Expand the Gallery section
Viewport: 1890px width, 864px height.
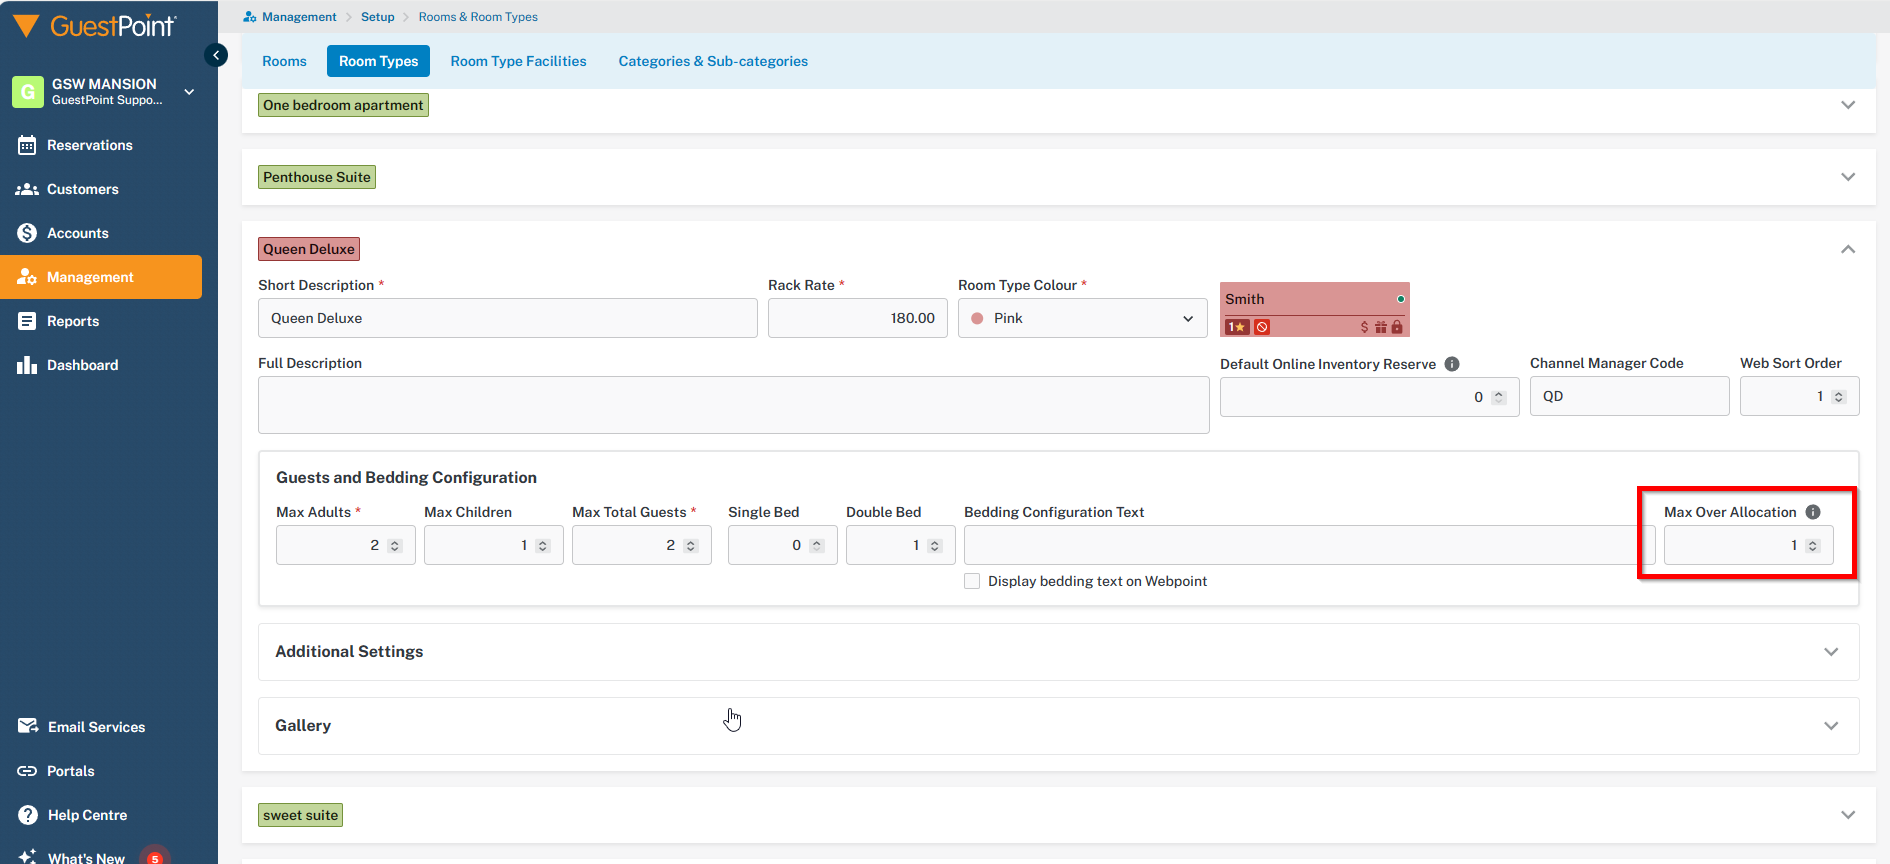click(1831, 726)
